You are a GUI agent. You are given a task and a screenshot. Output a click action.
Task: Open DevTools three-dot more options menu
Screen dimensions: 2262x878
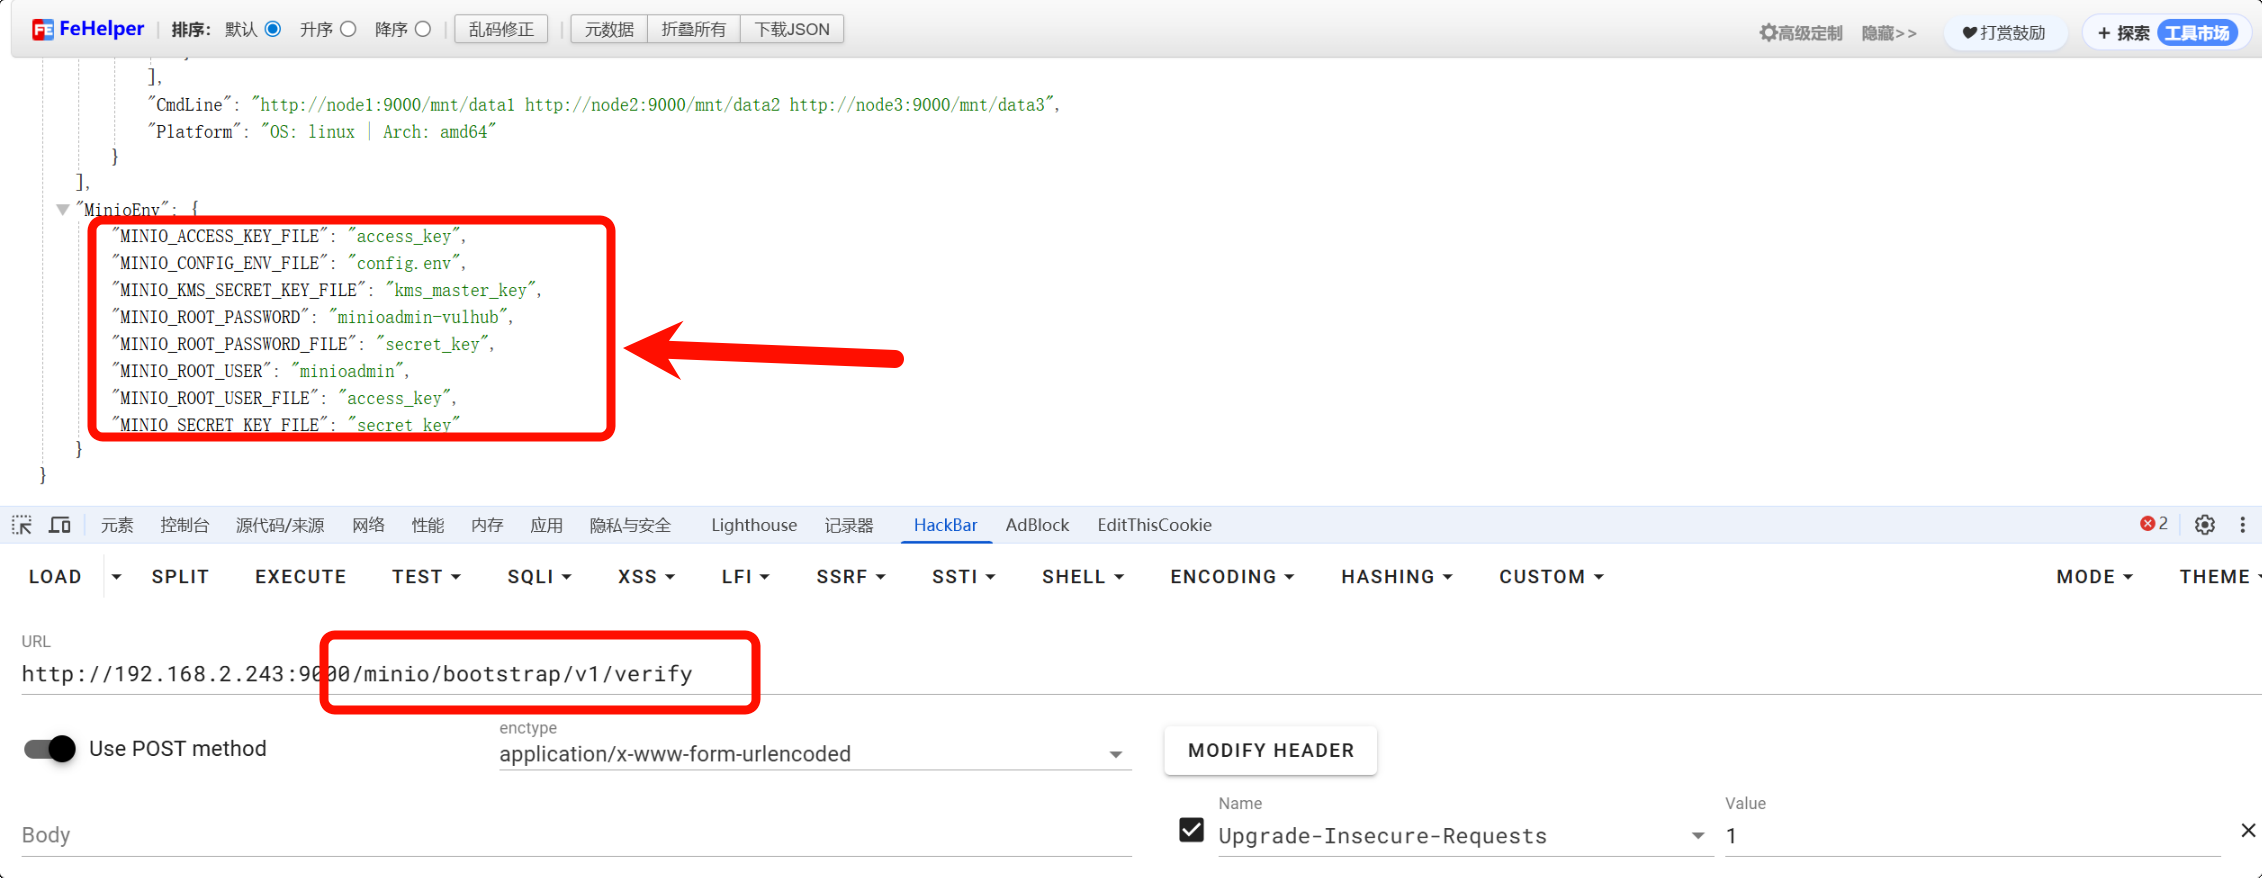(2242, 525)
